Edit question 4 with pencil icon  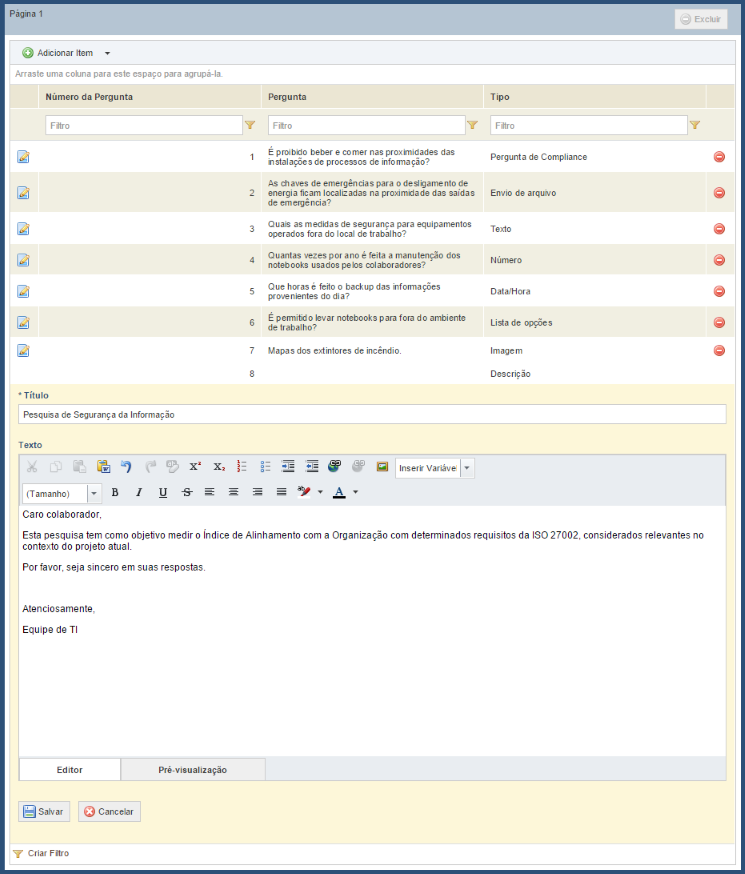click(x=23, y=260)
